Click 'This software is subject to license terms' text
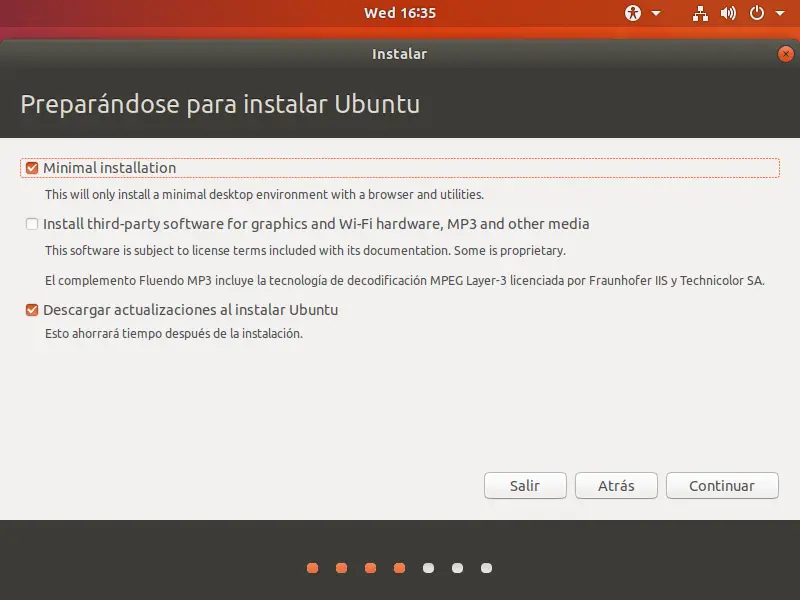 [305, 251]
